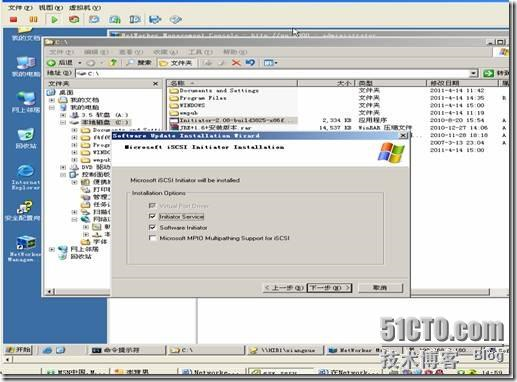The width and height of the screenshot is (517, 382).
Task: Click the green play VM icon
Action: pyautogui.click(x=54, y=20)
